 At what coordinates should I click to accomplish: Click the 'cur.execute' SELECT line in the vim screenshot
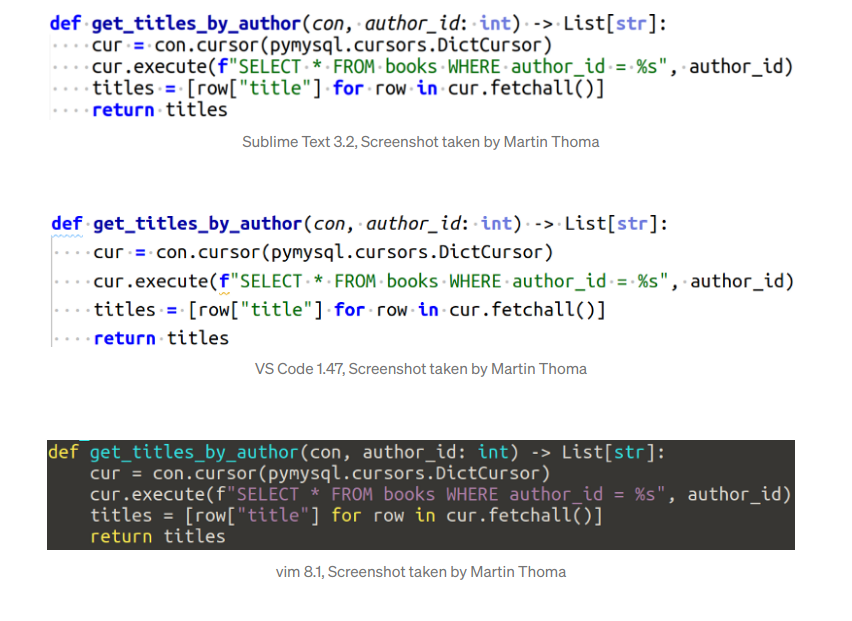(441, 494)
